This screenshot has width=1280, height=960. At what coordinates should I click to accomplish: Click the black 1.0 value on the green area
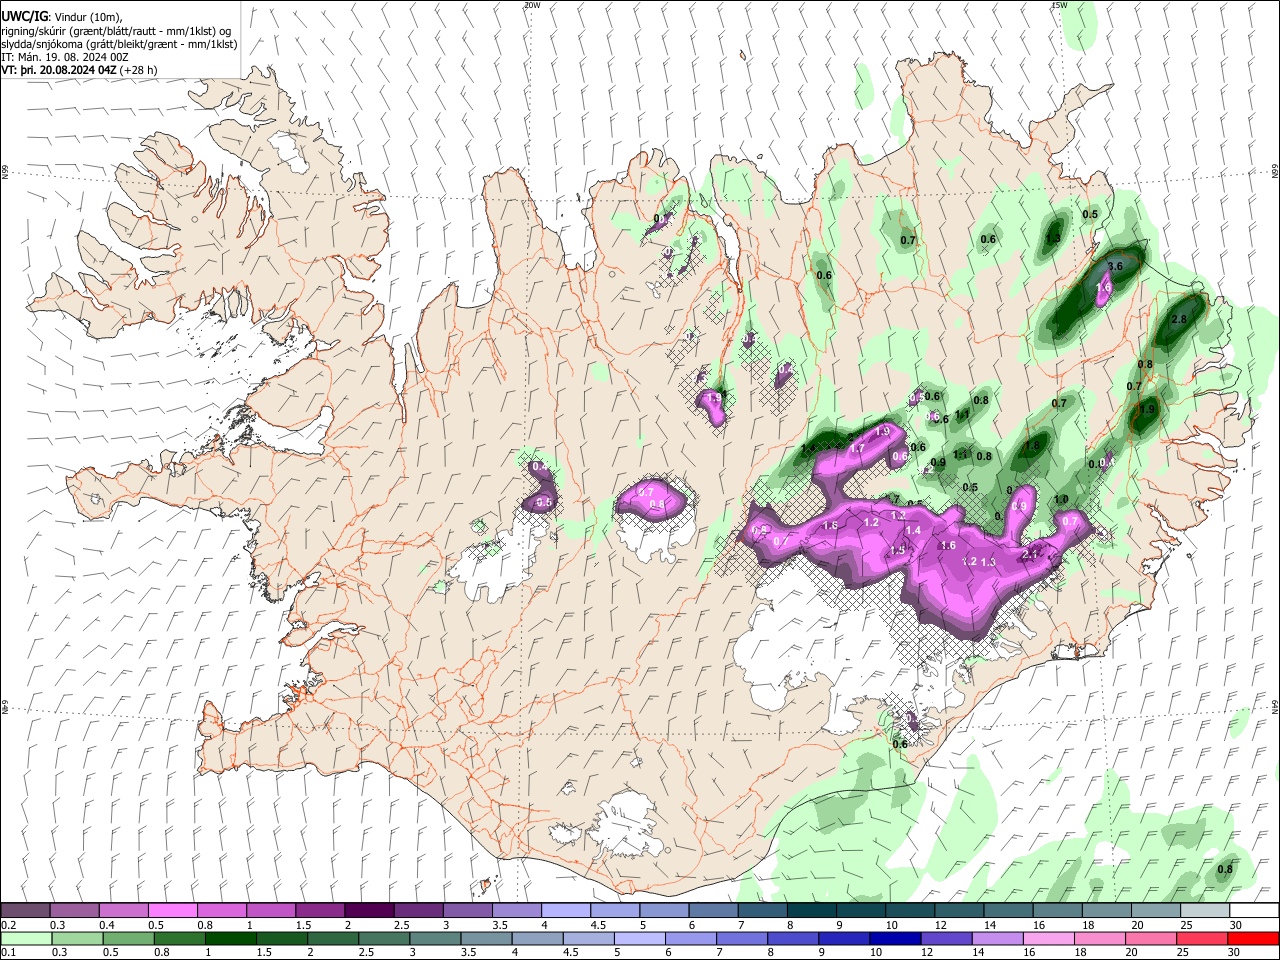tap(1061, 500)
